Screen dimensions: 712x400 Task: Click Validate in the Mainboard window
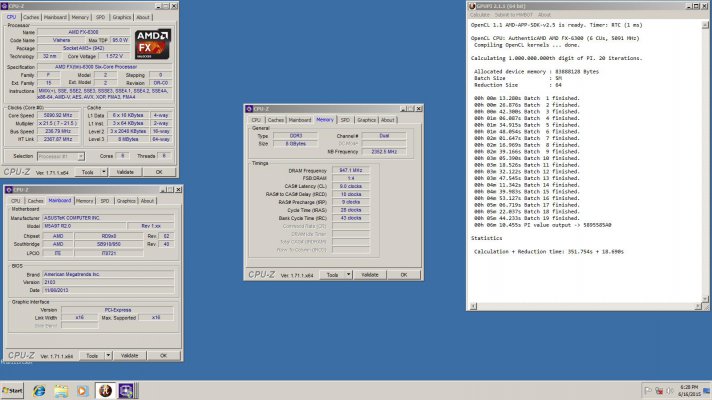point(129,356)
